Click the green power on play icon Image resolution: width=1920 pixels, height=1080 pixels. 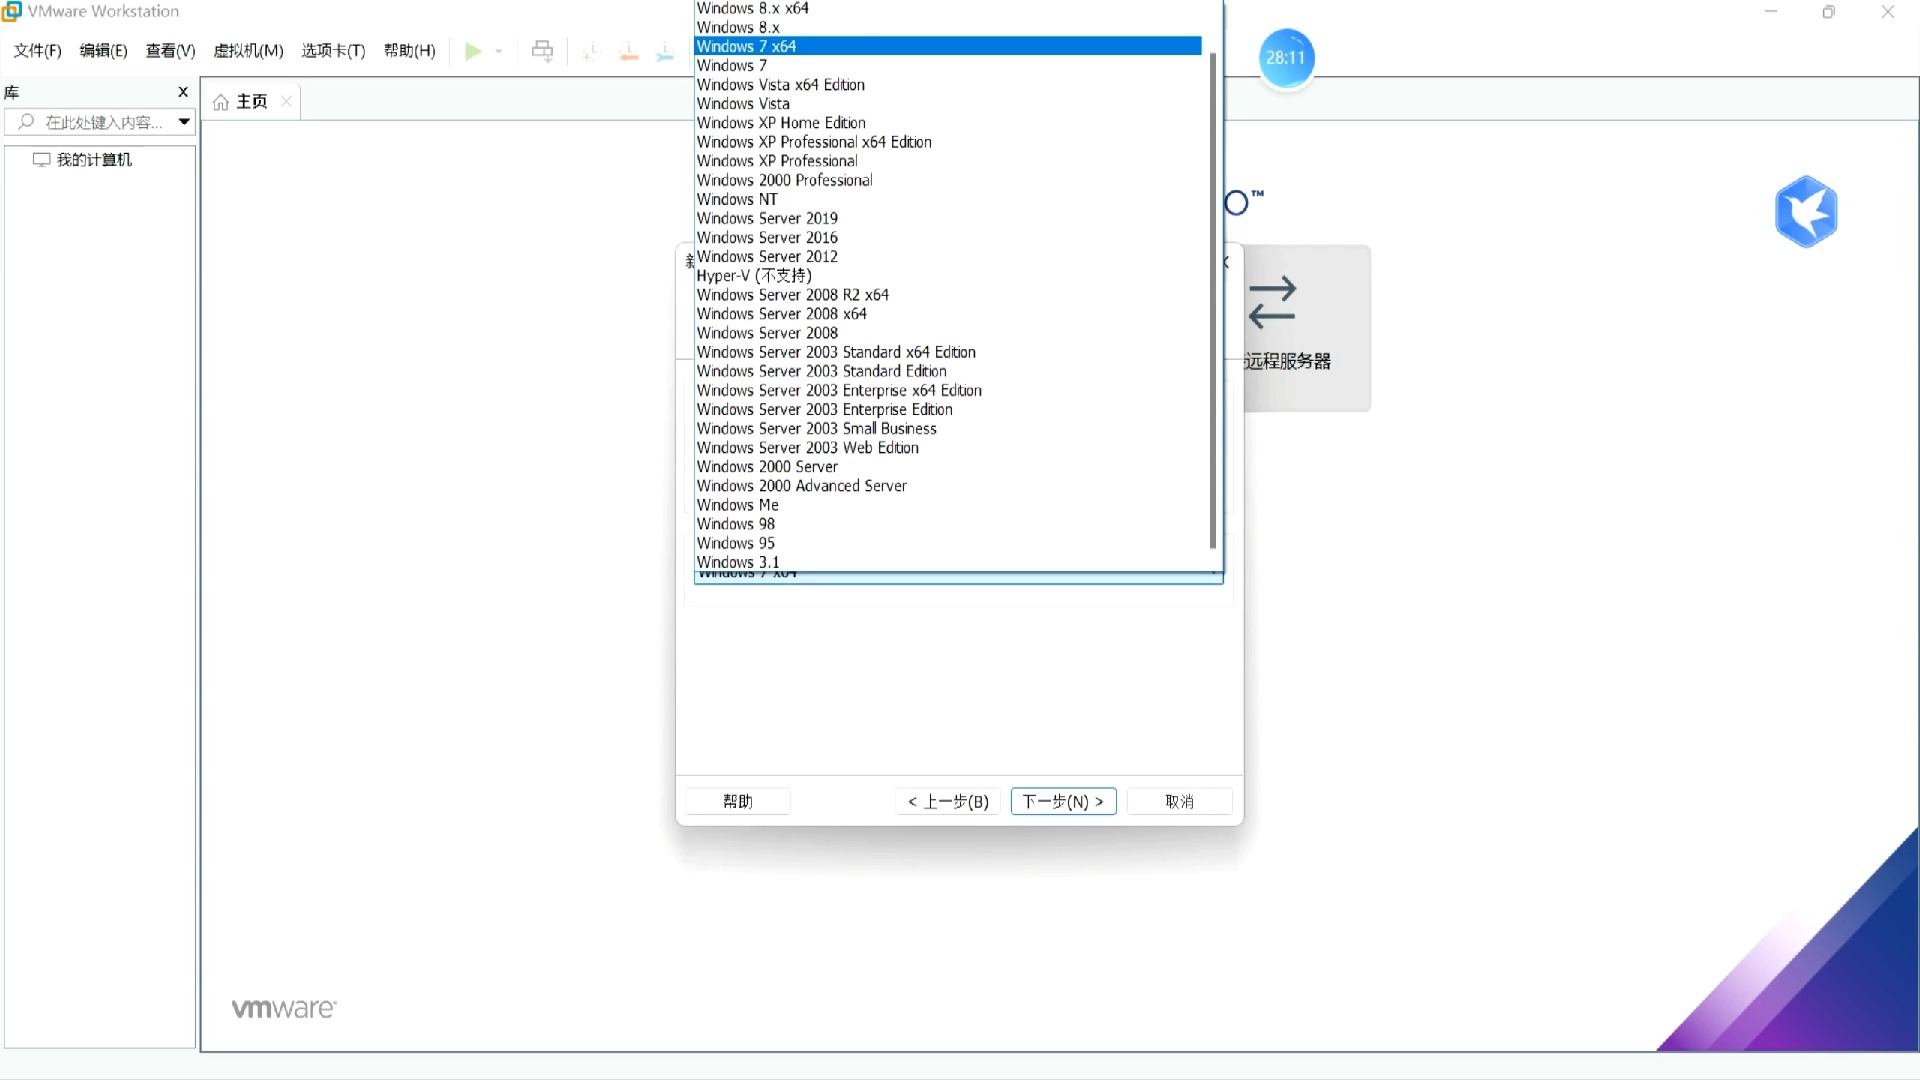coord(473,51)
